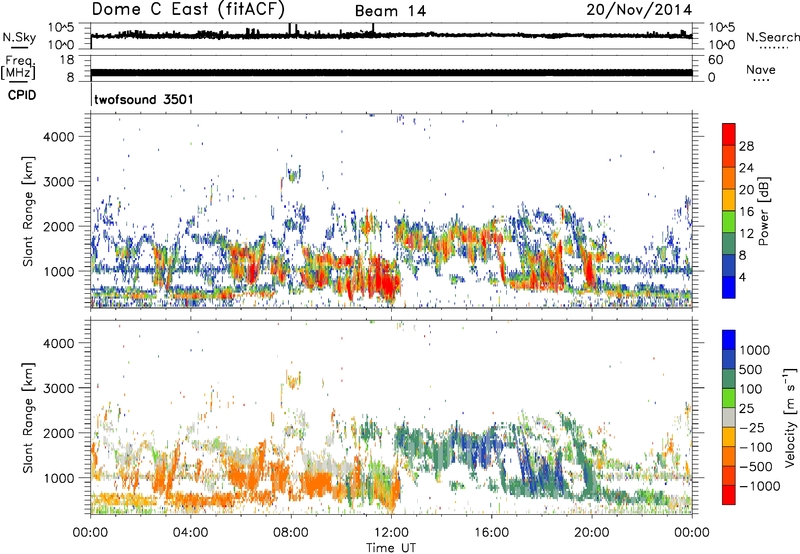Click the 'Time UT' axis title
The image size is (800, 554).
click(x=391, y=548)
